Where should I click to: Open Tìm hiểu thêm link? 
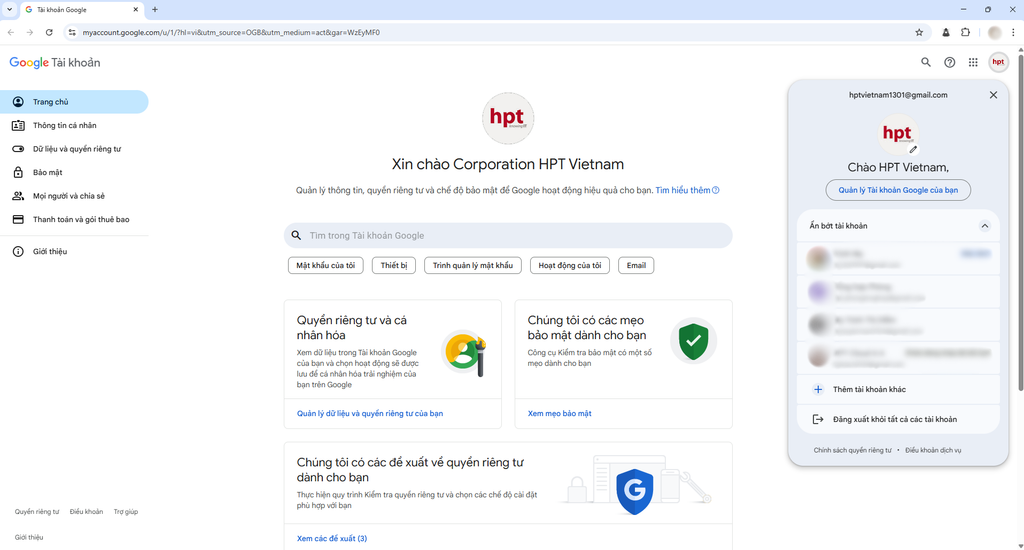(x=687, y=190)
